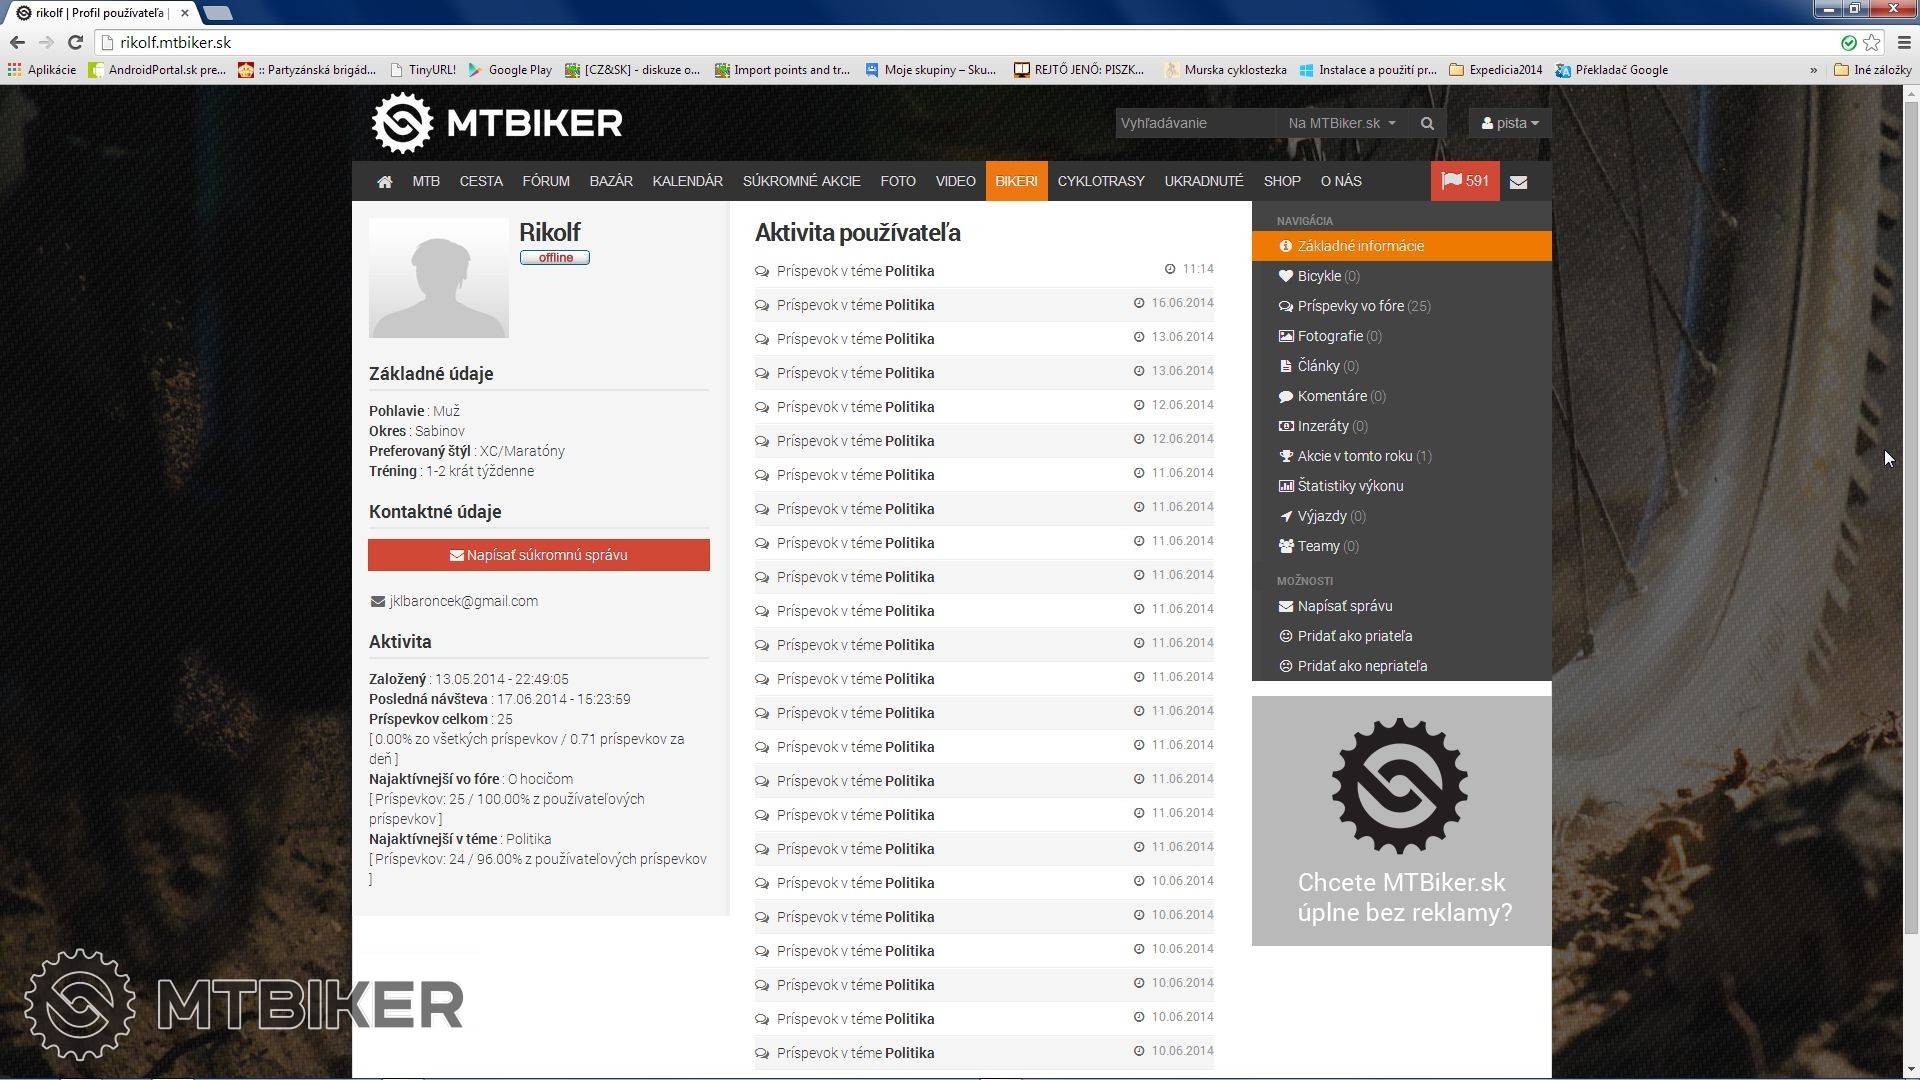
Task: Click 'Pridať ako priateľa' option
Action: tap(1354, 636)
